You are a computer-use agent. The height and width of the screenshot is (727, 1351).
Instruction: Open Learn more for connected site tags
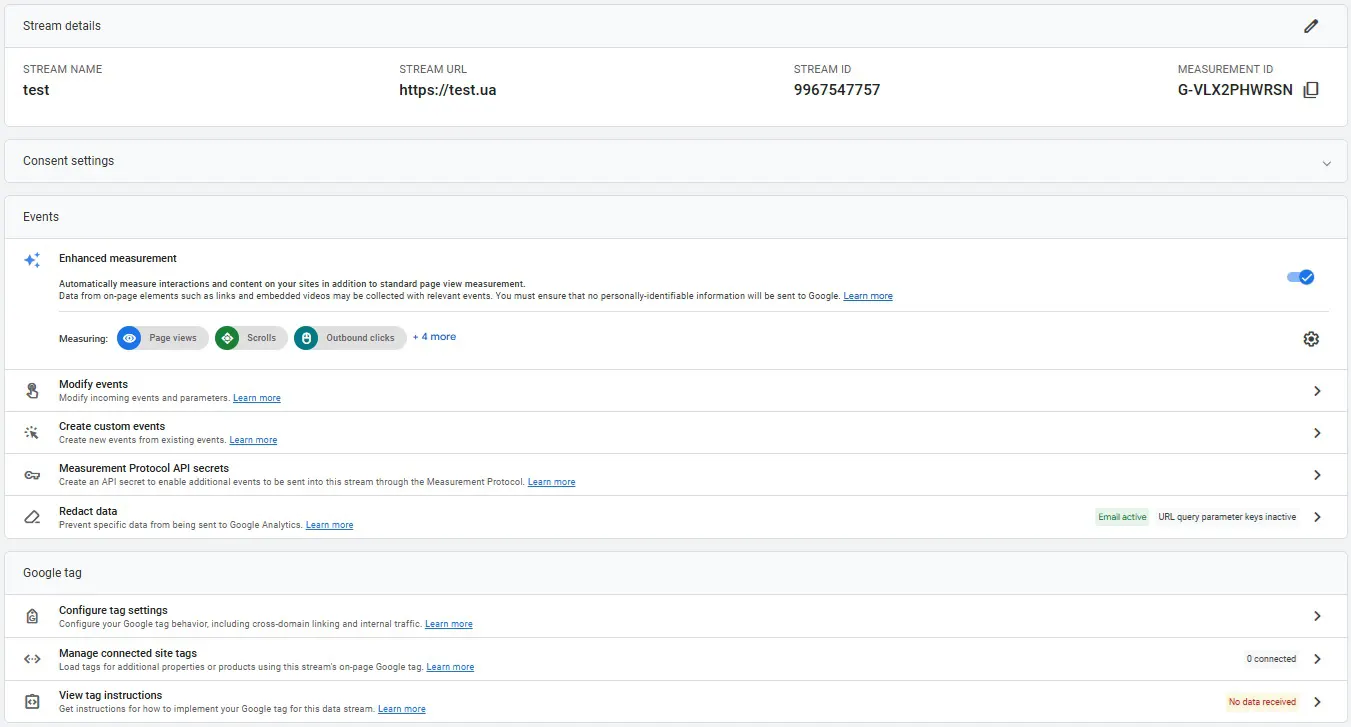[450, 667]
